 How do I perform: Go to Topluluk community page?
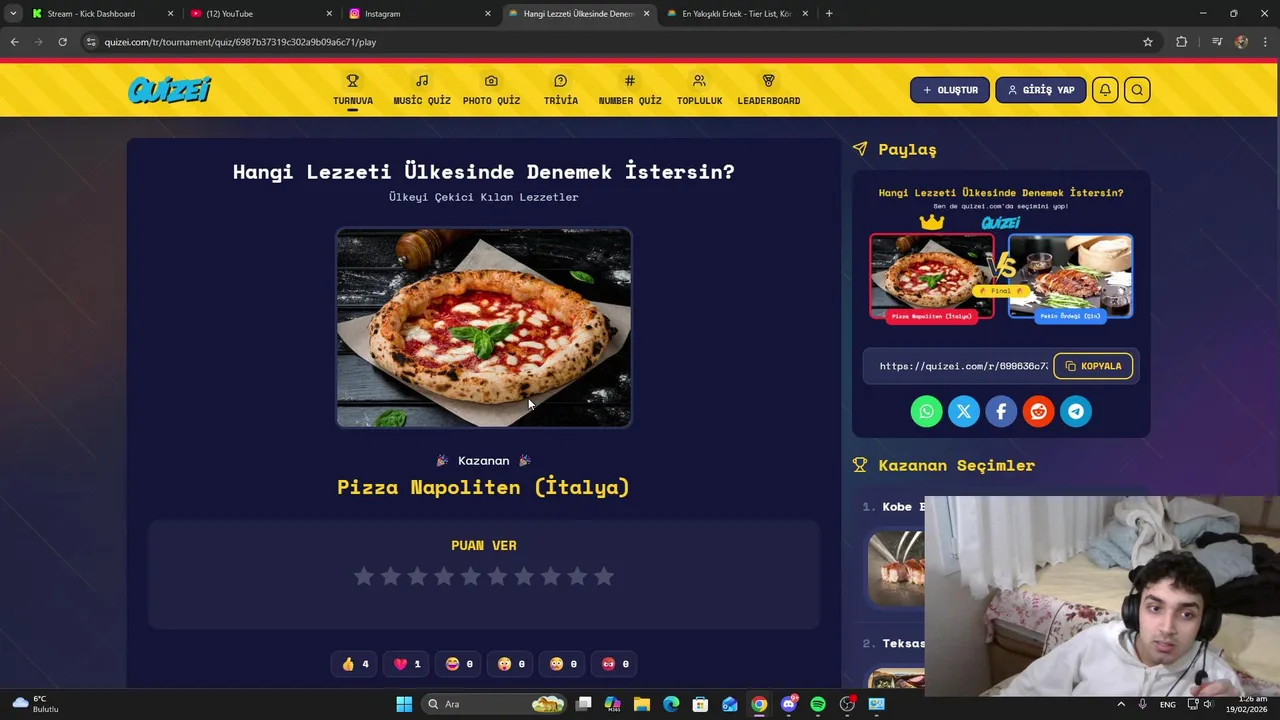(699, 90)
